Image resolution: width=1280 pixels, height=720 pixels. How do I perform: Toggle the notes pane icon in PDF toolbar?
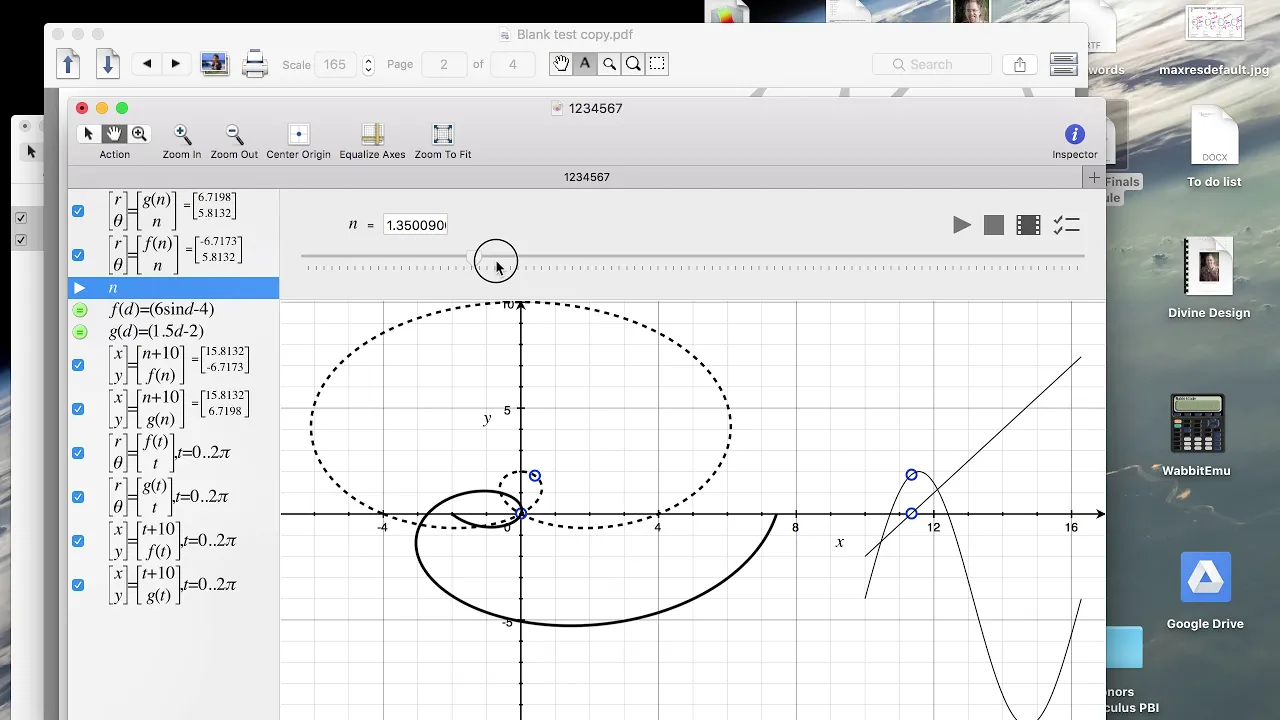coord(1064,64)
